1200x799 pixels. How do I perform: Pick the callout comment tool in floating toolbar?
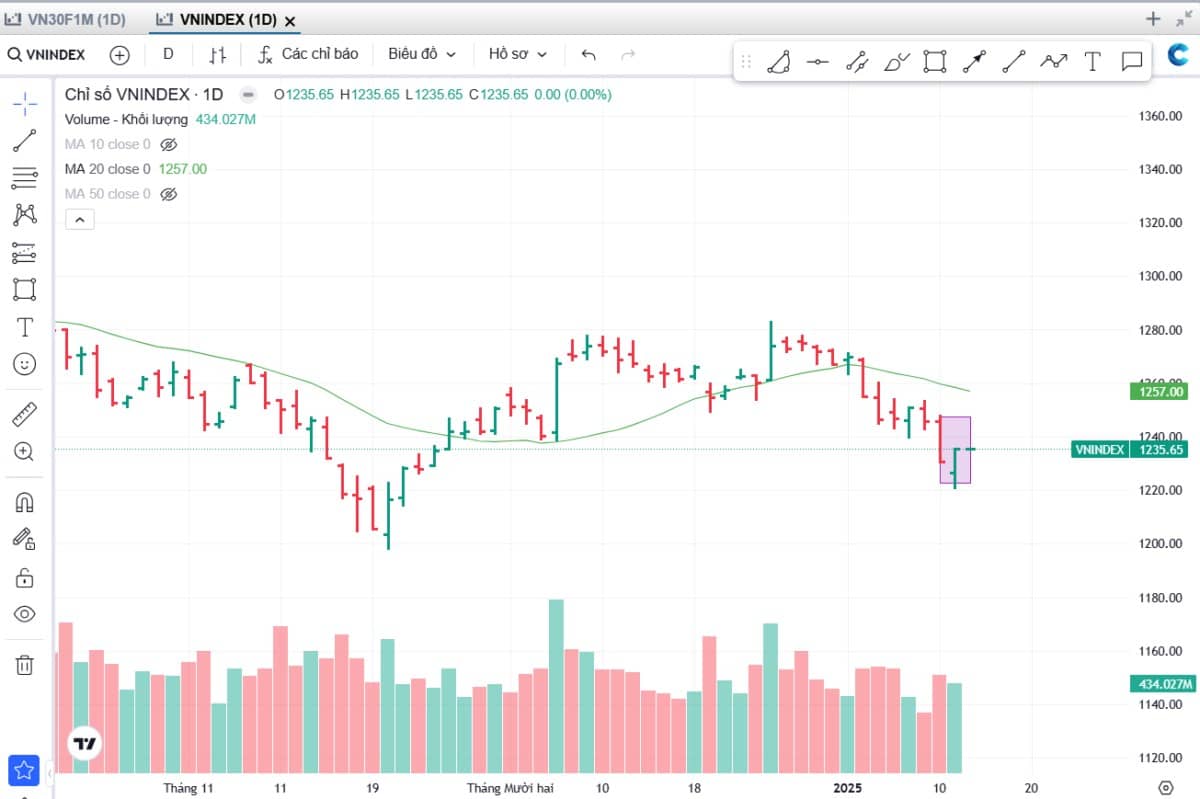tap(1132, 62)
